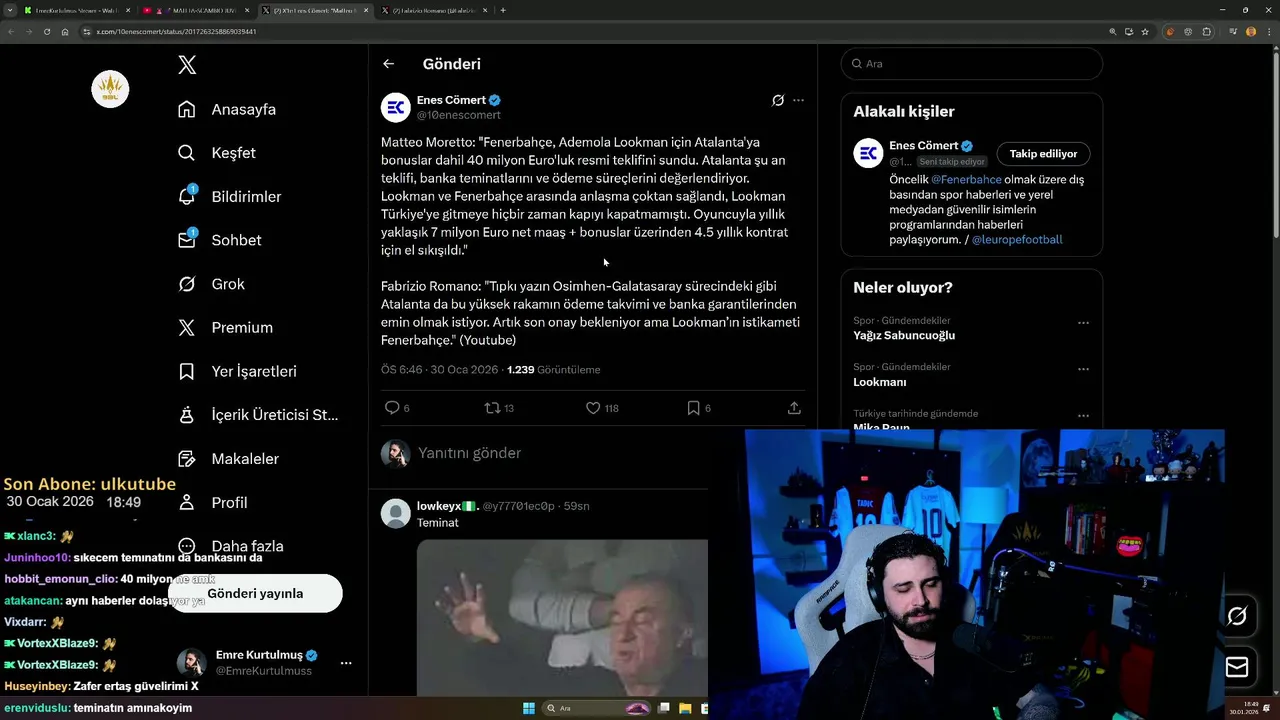The height and width of the screenshot is (720, 1280).
Task: Click share icon on post
Action: 794,408
